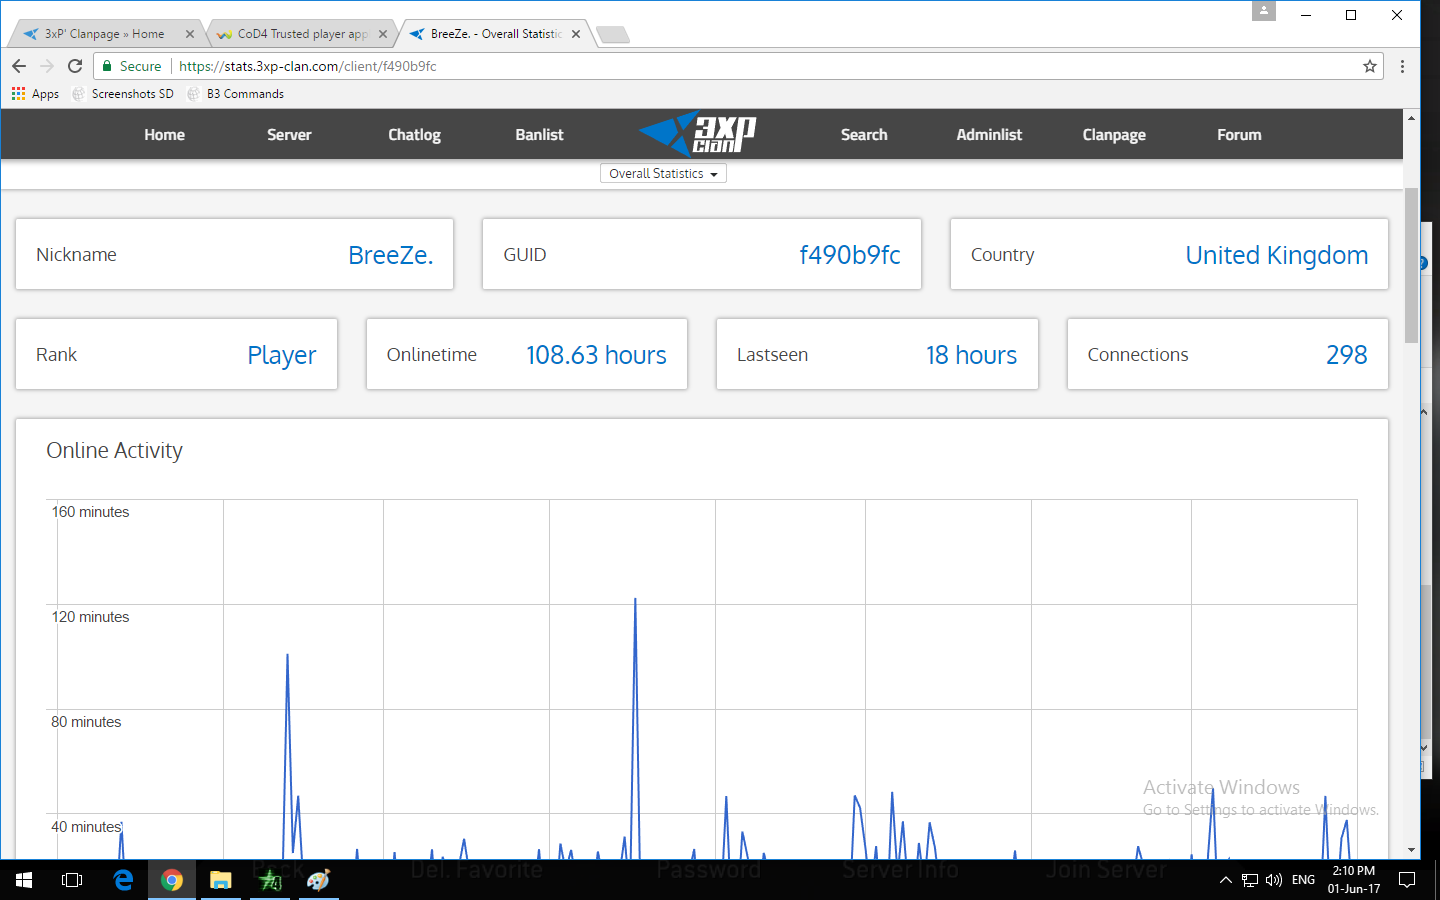Open the Task View taskbar icon

72,880
